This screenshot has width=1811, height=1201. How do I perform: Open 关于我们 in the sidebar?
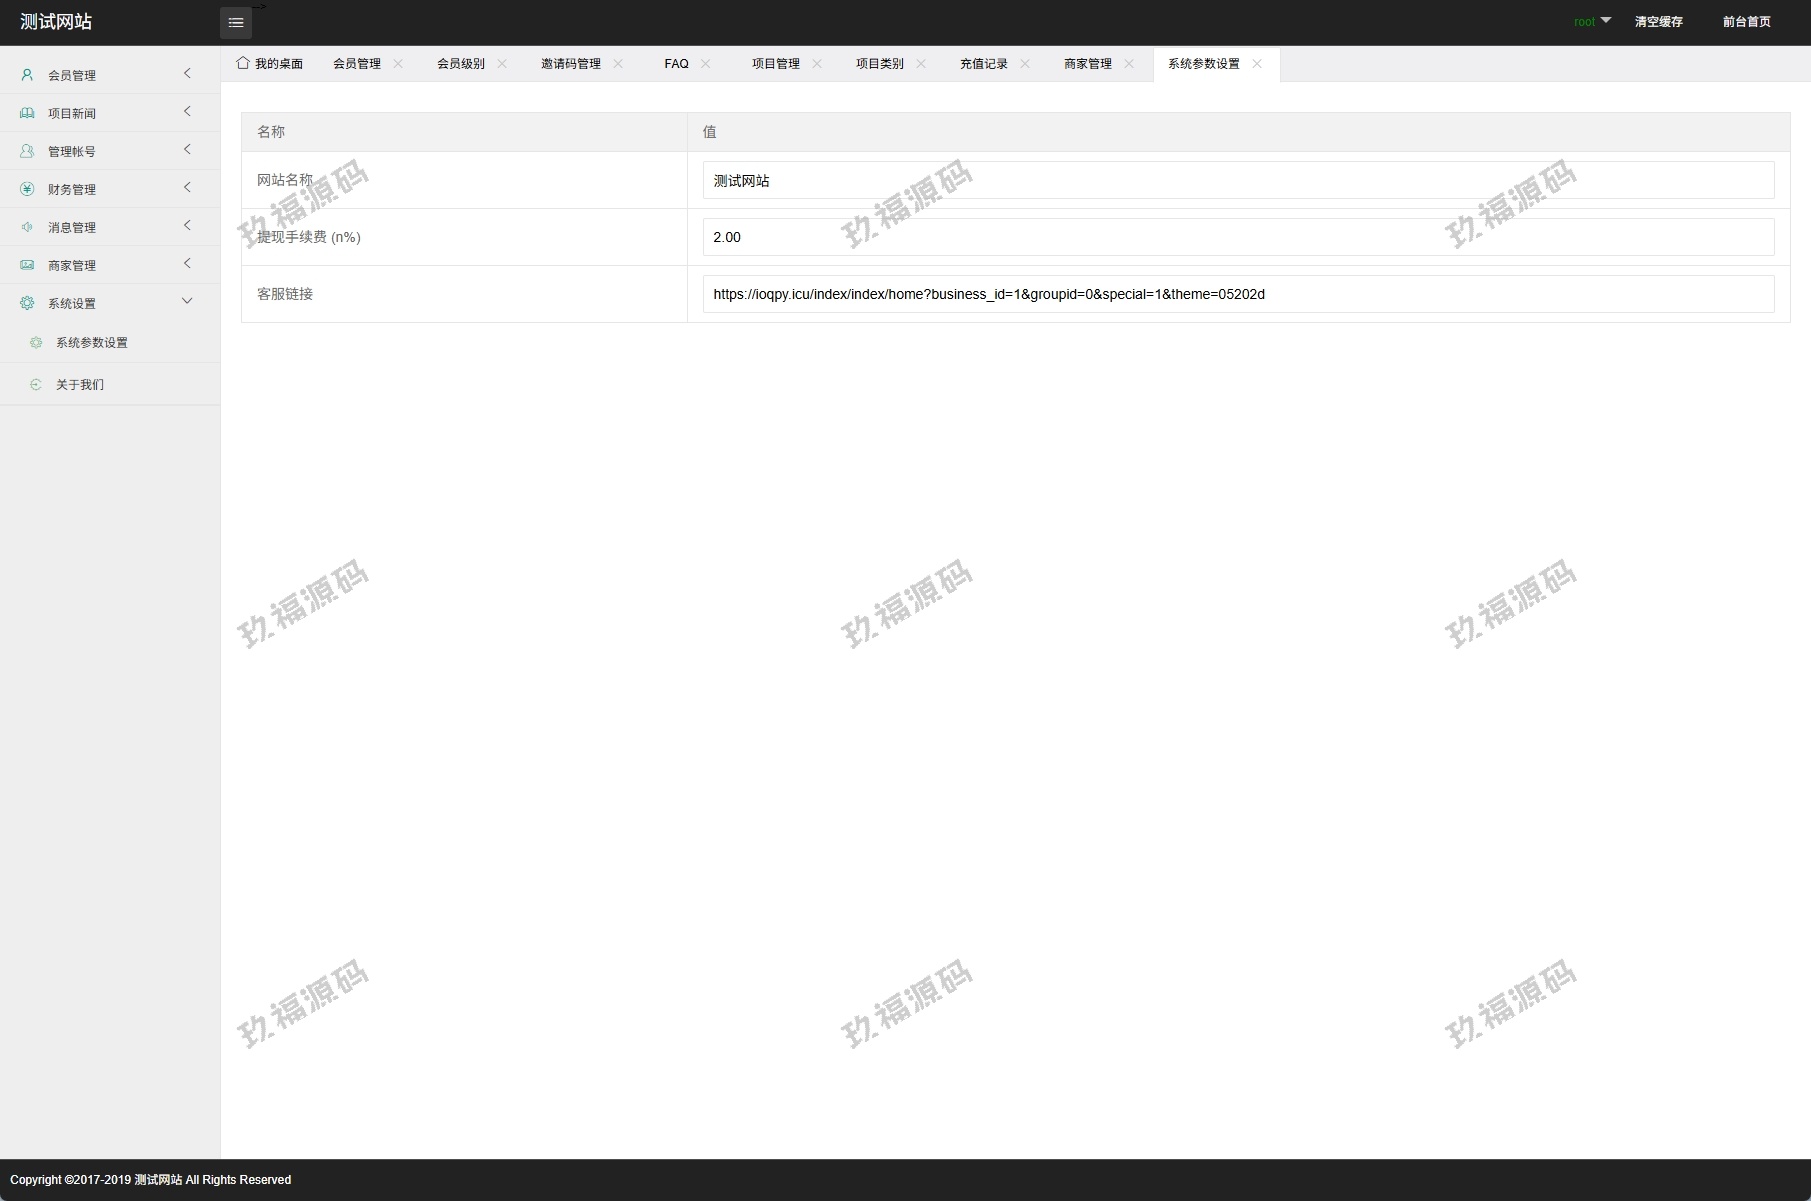click(x=80, y=385)
